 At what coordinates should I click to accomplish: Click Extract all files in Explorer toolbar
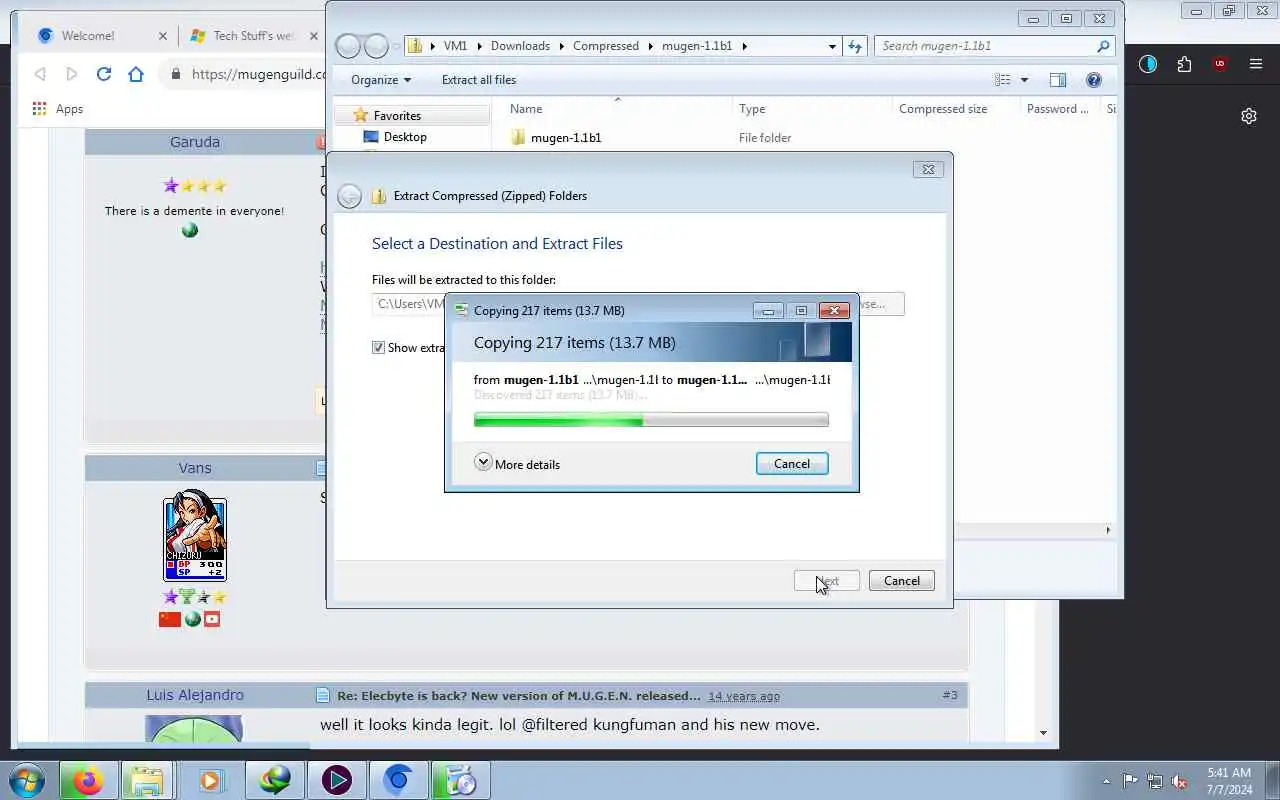[x=479, y=80]
